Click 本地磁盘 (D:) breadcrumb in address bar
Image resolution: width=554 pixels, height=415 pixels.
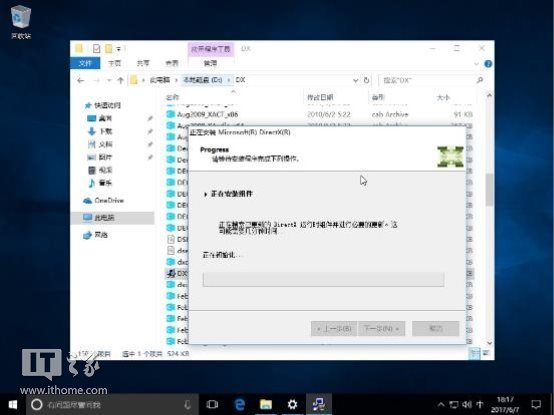(x=203, y=80)
